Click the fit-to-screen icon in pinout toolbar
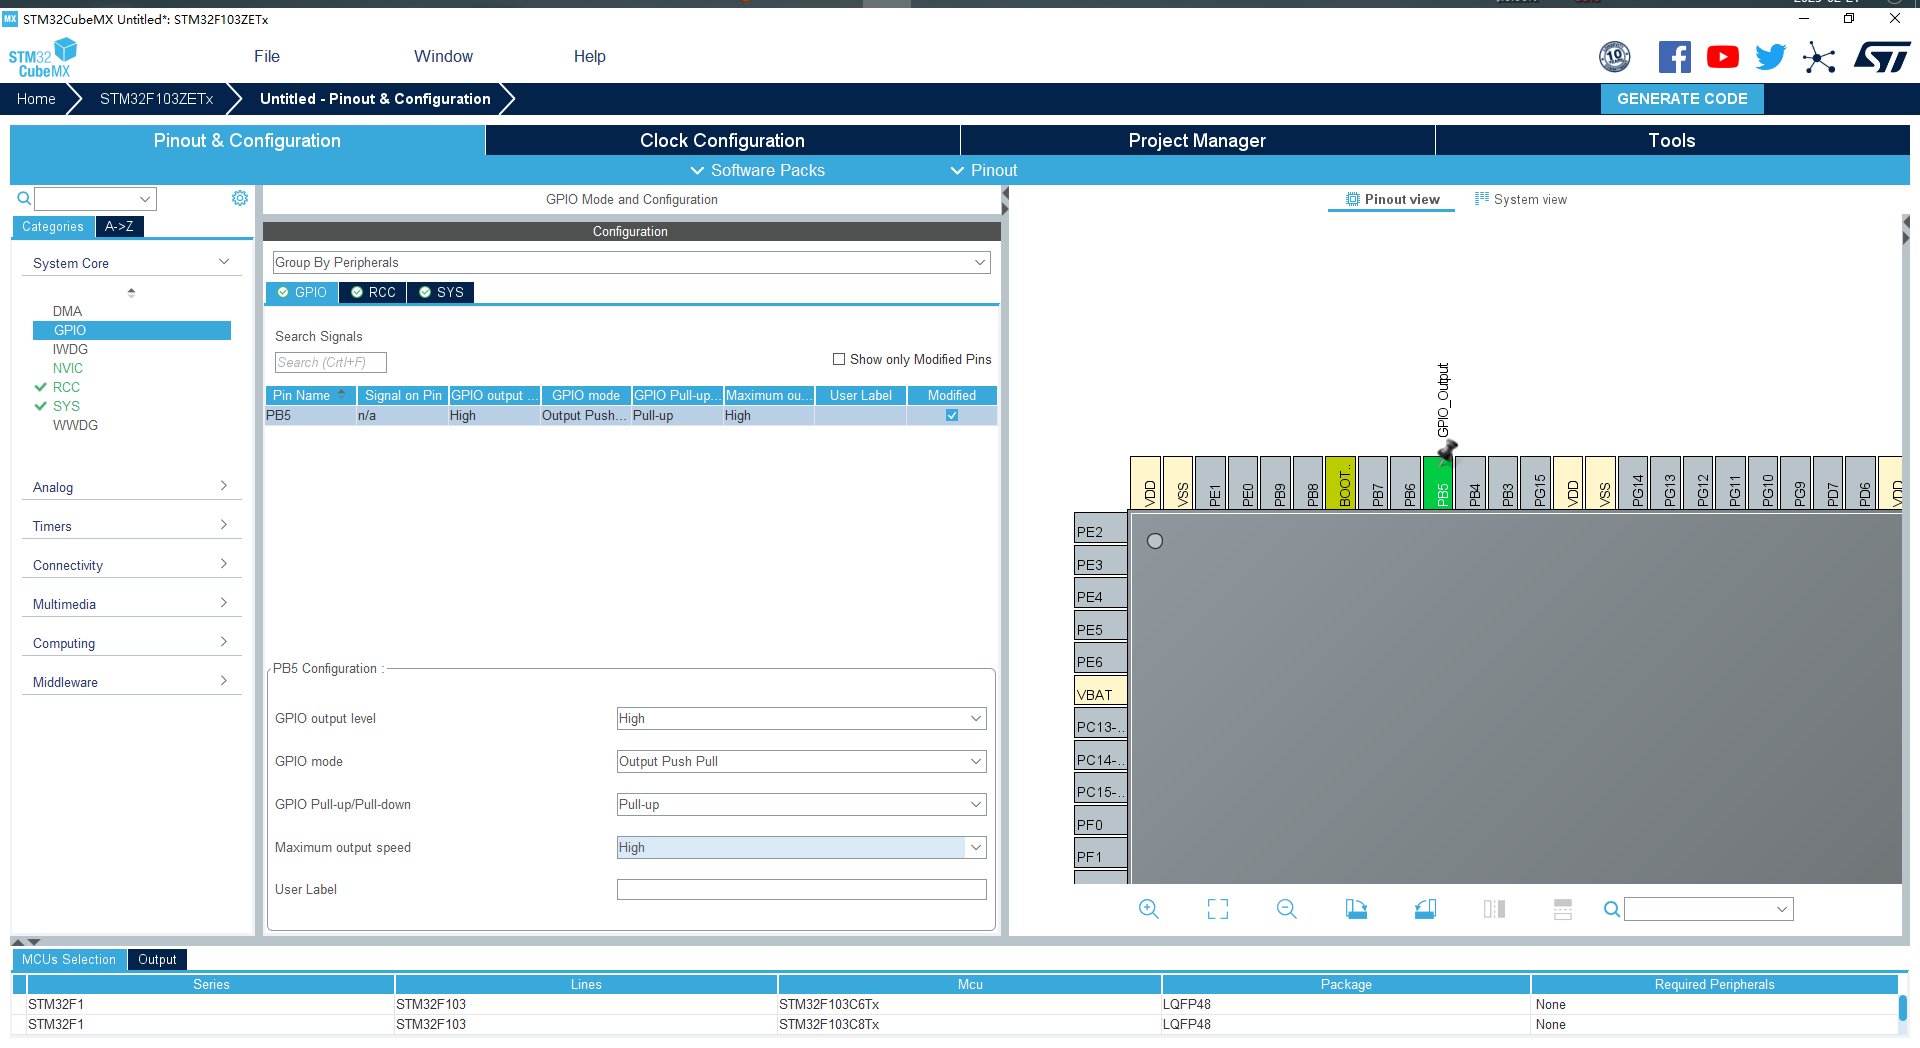1920x1048 pixels. point(1218,909)
